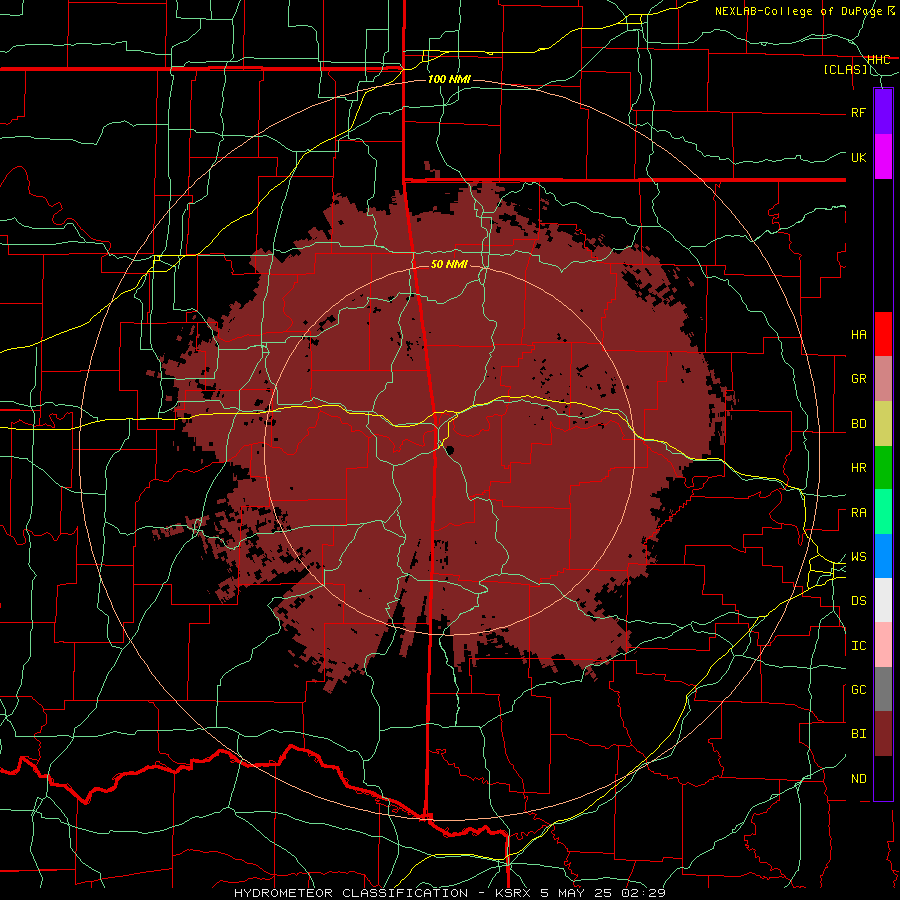Click the BI dark red legend swatch
Viewport: 900px width, 900px height.
[883, 734]
